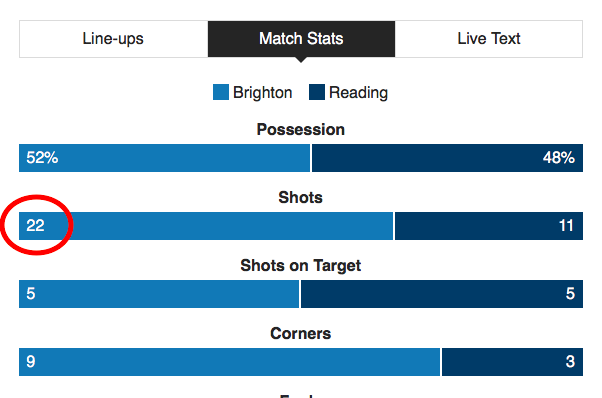Click Reading's 5 shots on target bar
The height and width of the screenshot is (398, 602).
[442, 294]
